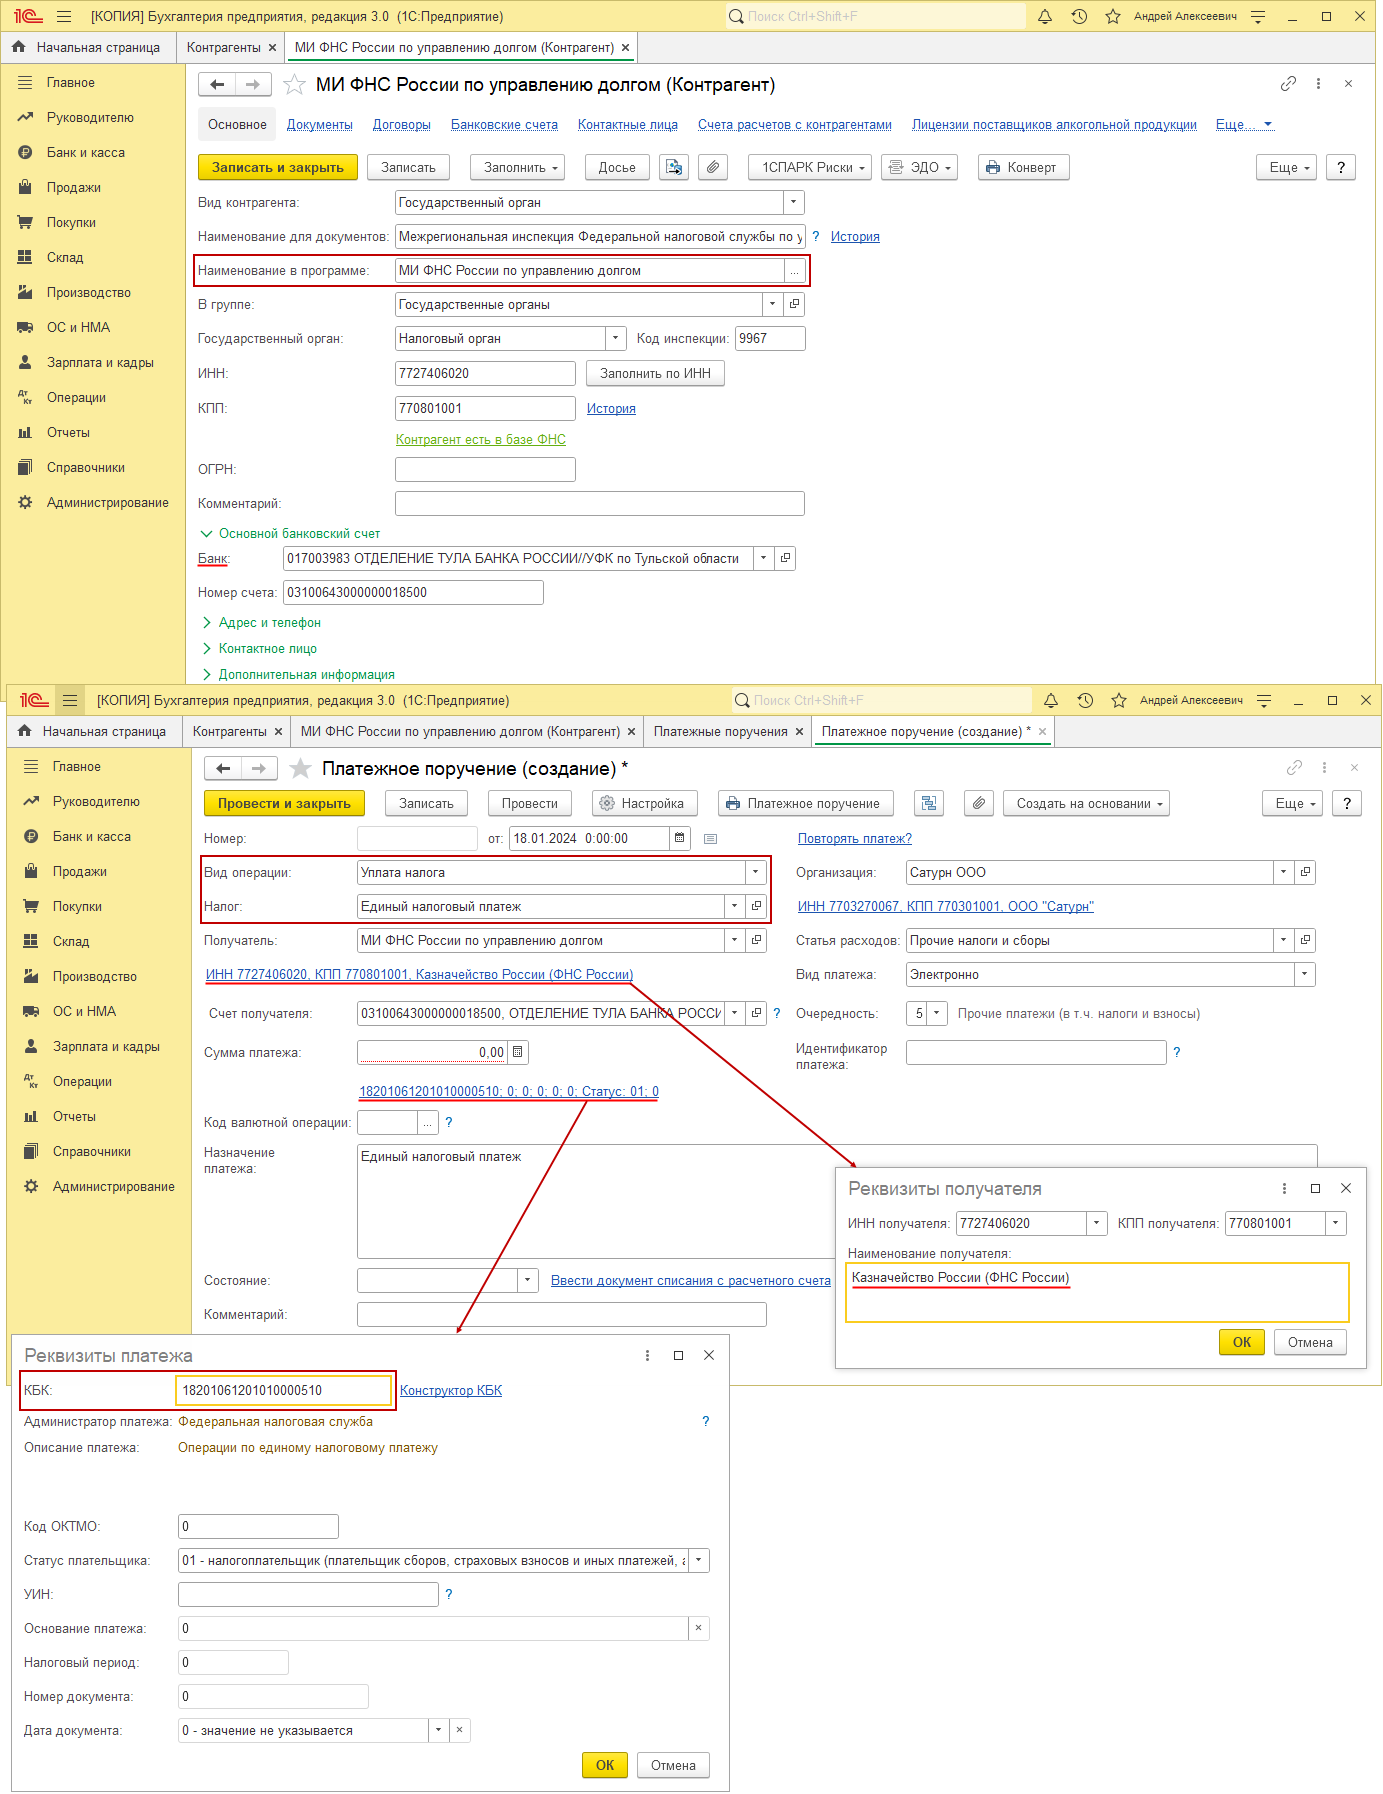
Task: Click OK in Реквизиты получателя dialog
Action: click(x=1242, y=1343)
